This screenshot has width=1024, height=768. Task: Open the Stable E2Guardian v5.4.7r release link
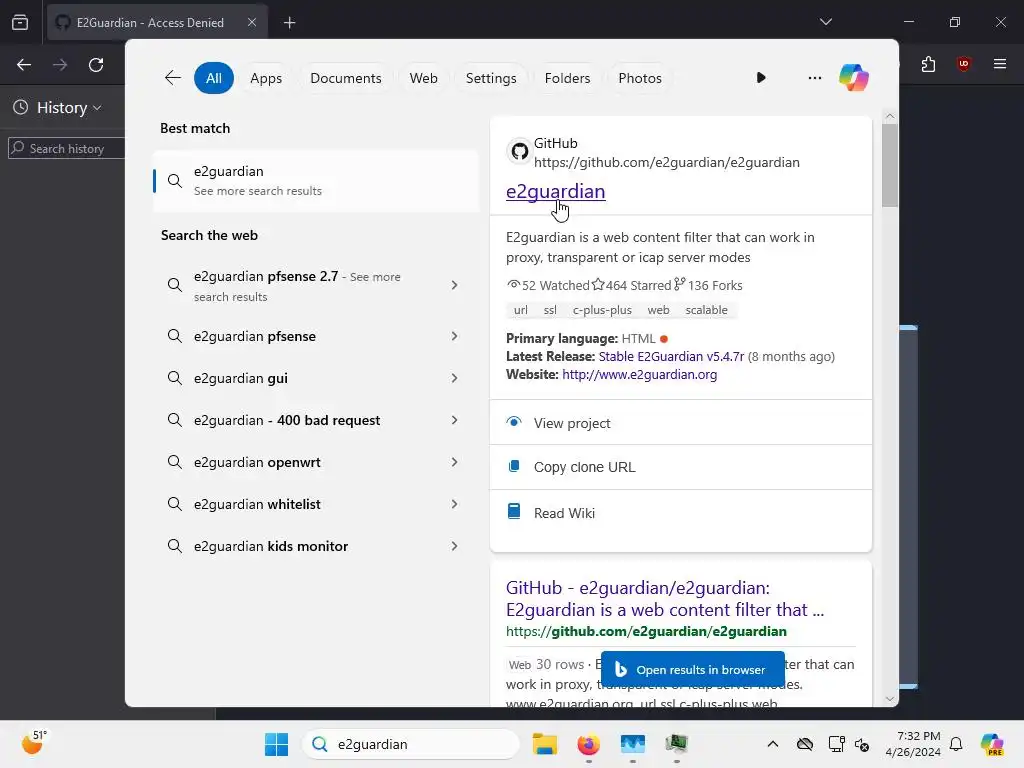point(671,357)
